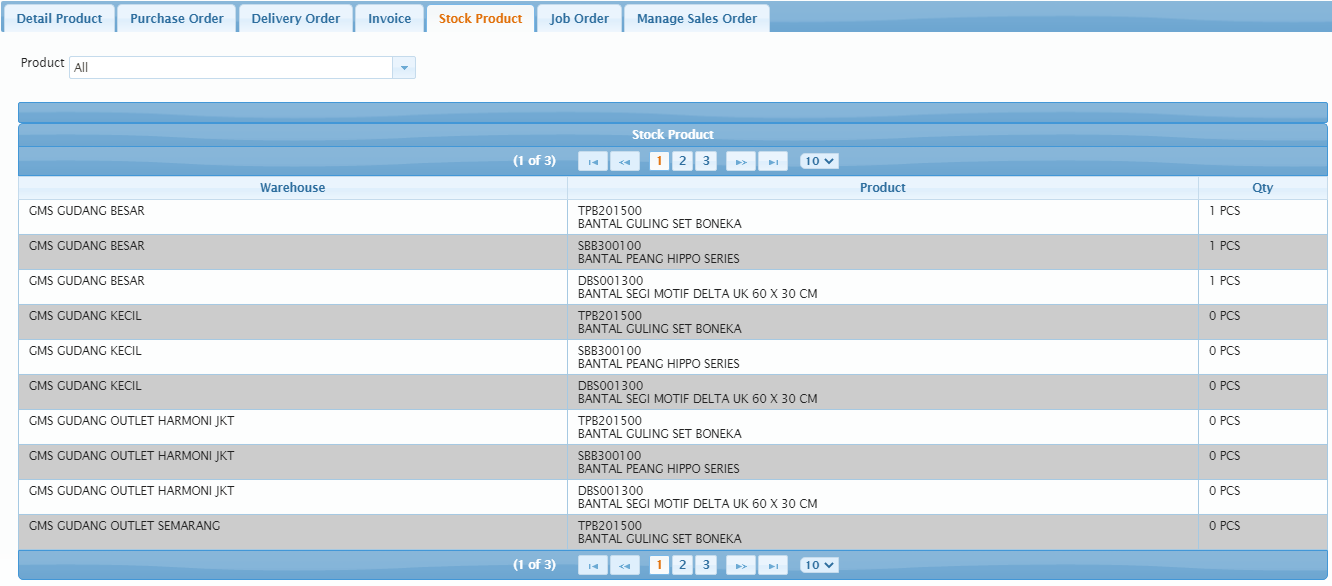Select the Stock Product tab
Screen dimensions: 1332x586
point(480,18)
